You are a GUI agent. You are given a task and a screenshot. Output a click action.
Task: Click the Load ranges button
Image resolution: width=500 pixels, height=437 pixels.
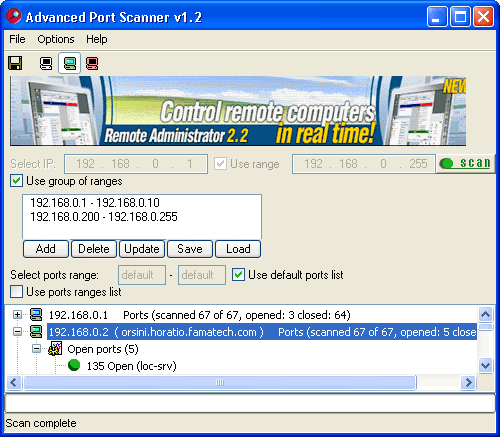tap(238, 249)
